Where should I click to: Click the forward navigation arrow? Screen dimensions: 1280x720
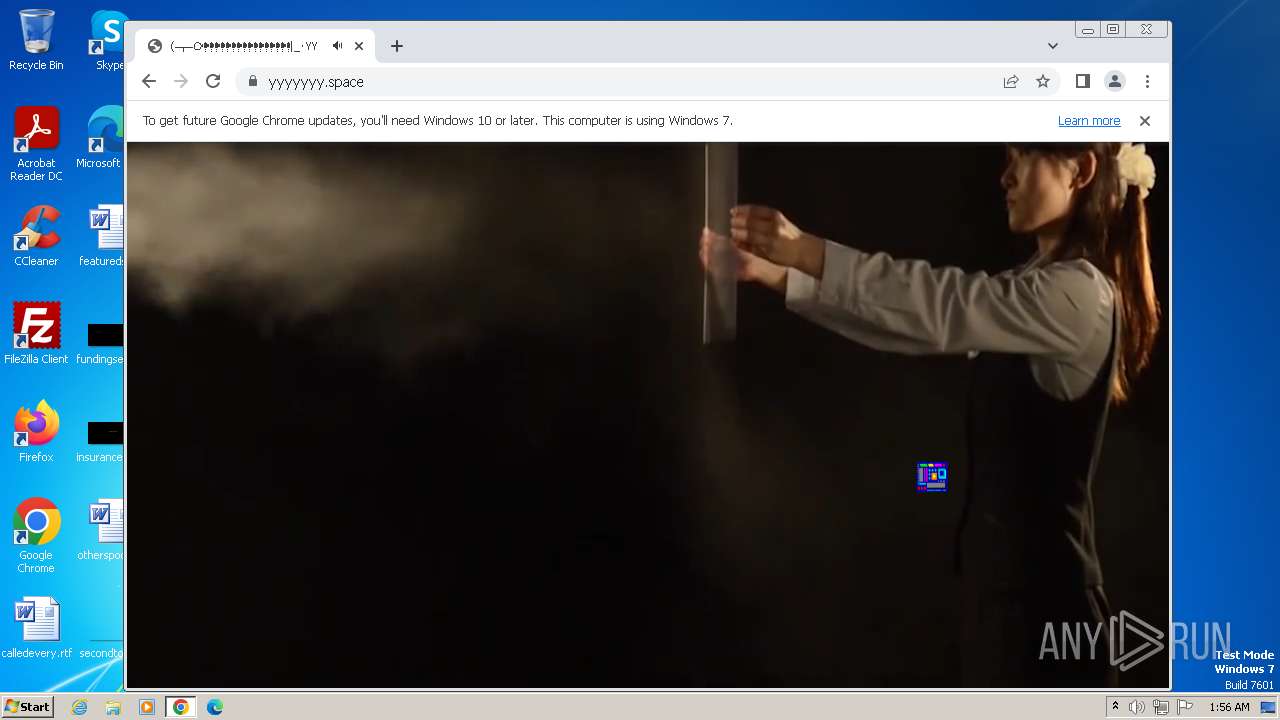click(181, 82)
